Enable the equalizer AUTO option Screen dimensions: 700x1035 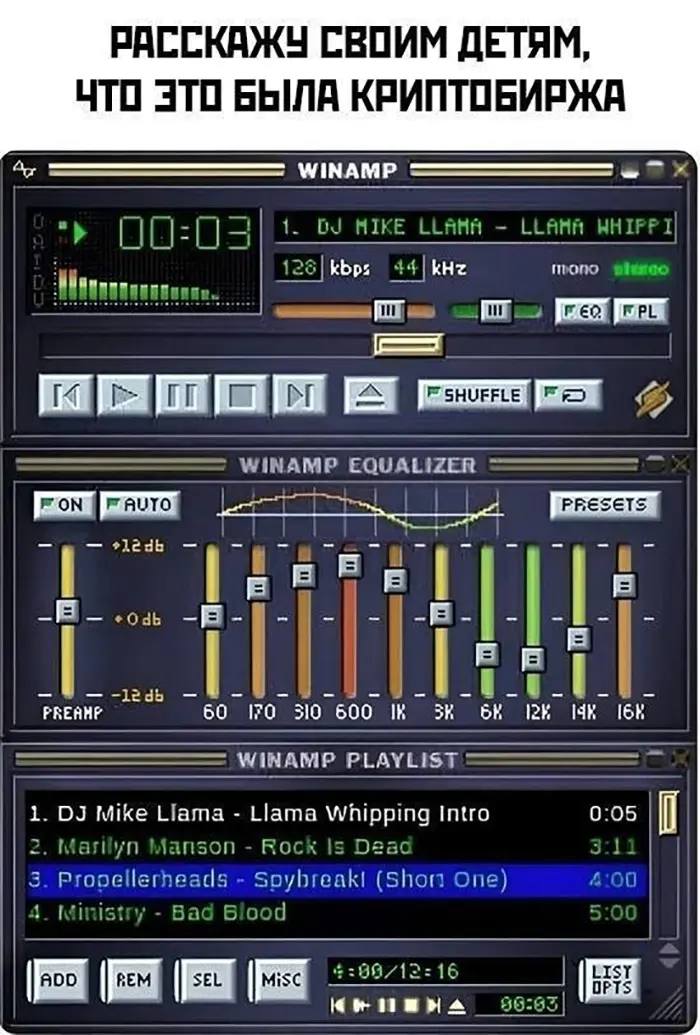coord(139,505)
